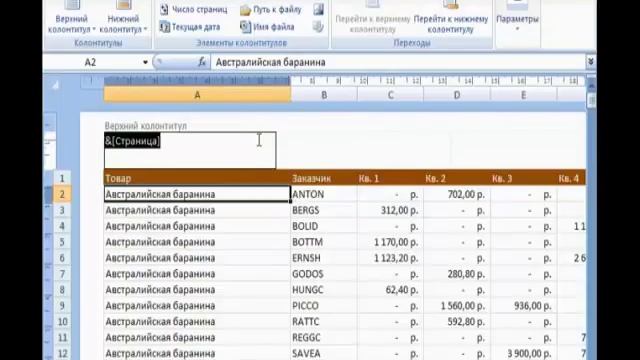The height and width of the screenshot is (360, 640).
Task: Select the ERNSH customer cell
Action: 324,258
